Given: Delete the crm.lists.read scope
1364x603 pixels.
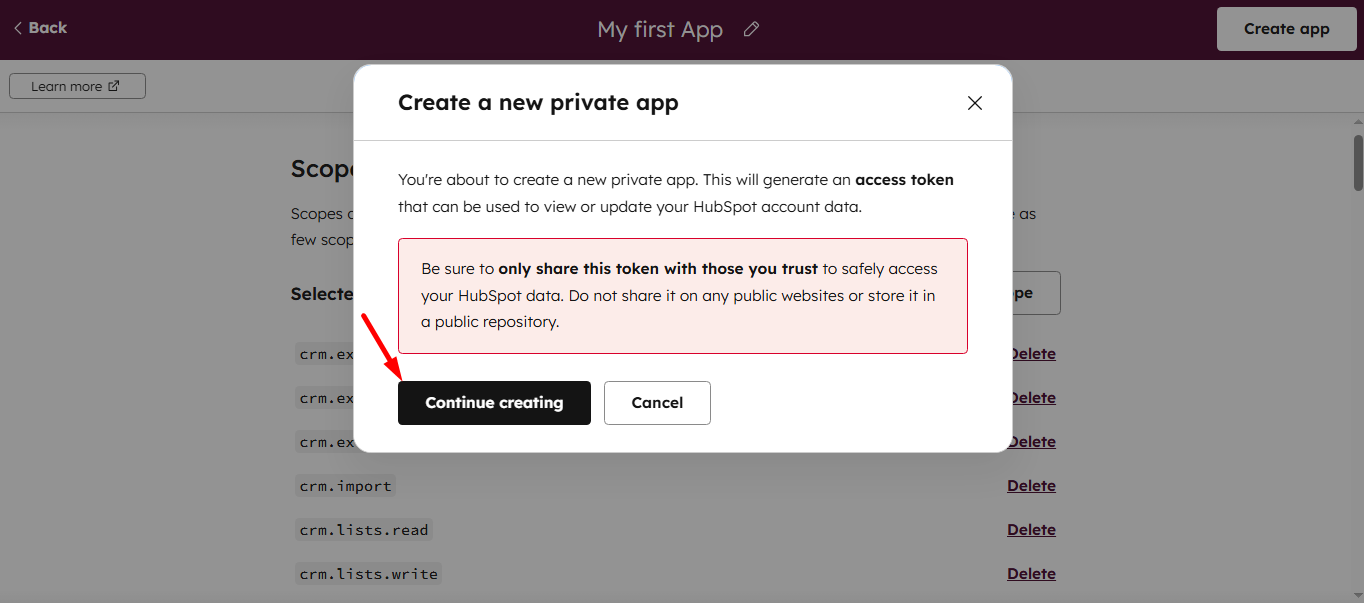Looking at the screenshot, I should point(1031,530).
